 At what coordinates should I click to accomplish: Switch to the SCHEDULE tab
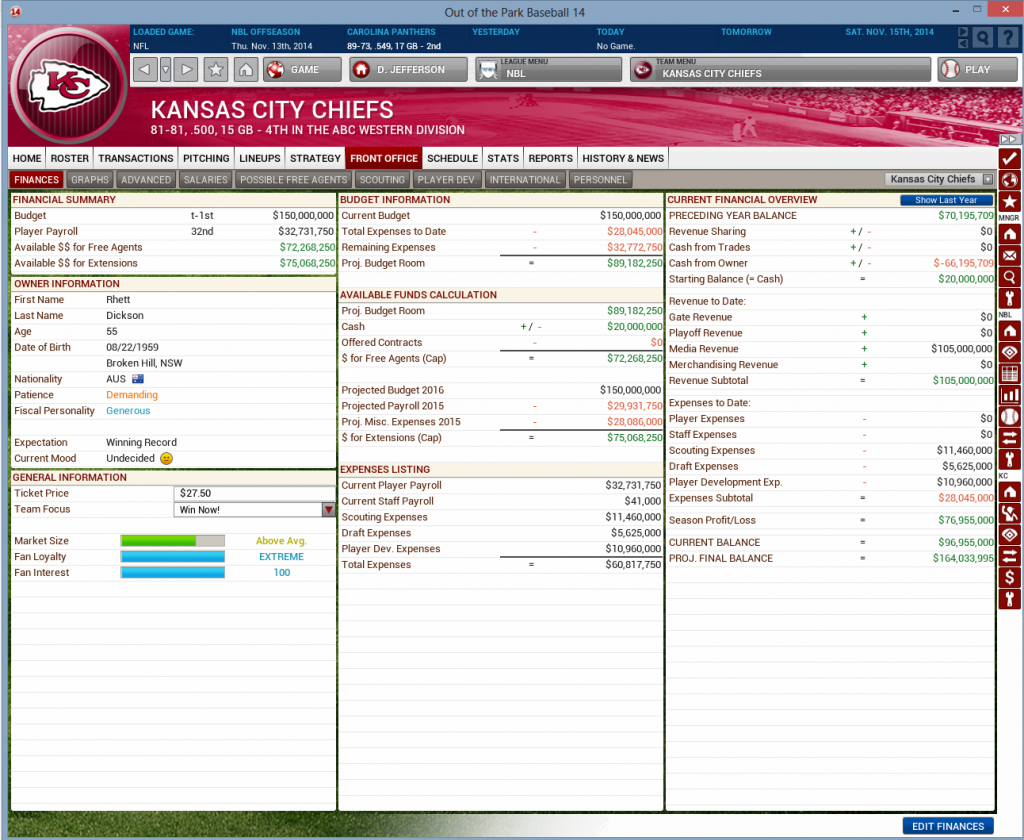tap(453, 158)
